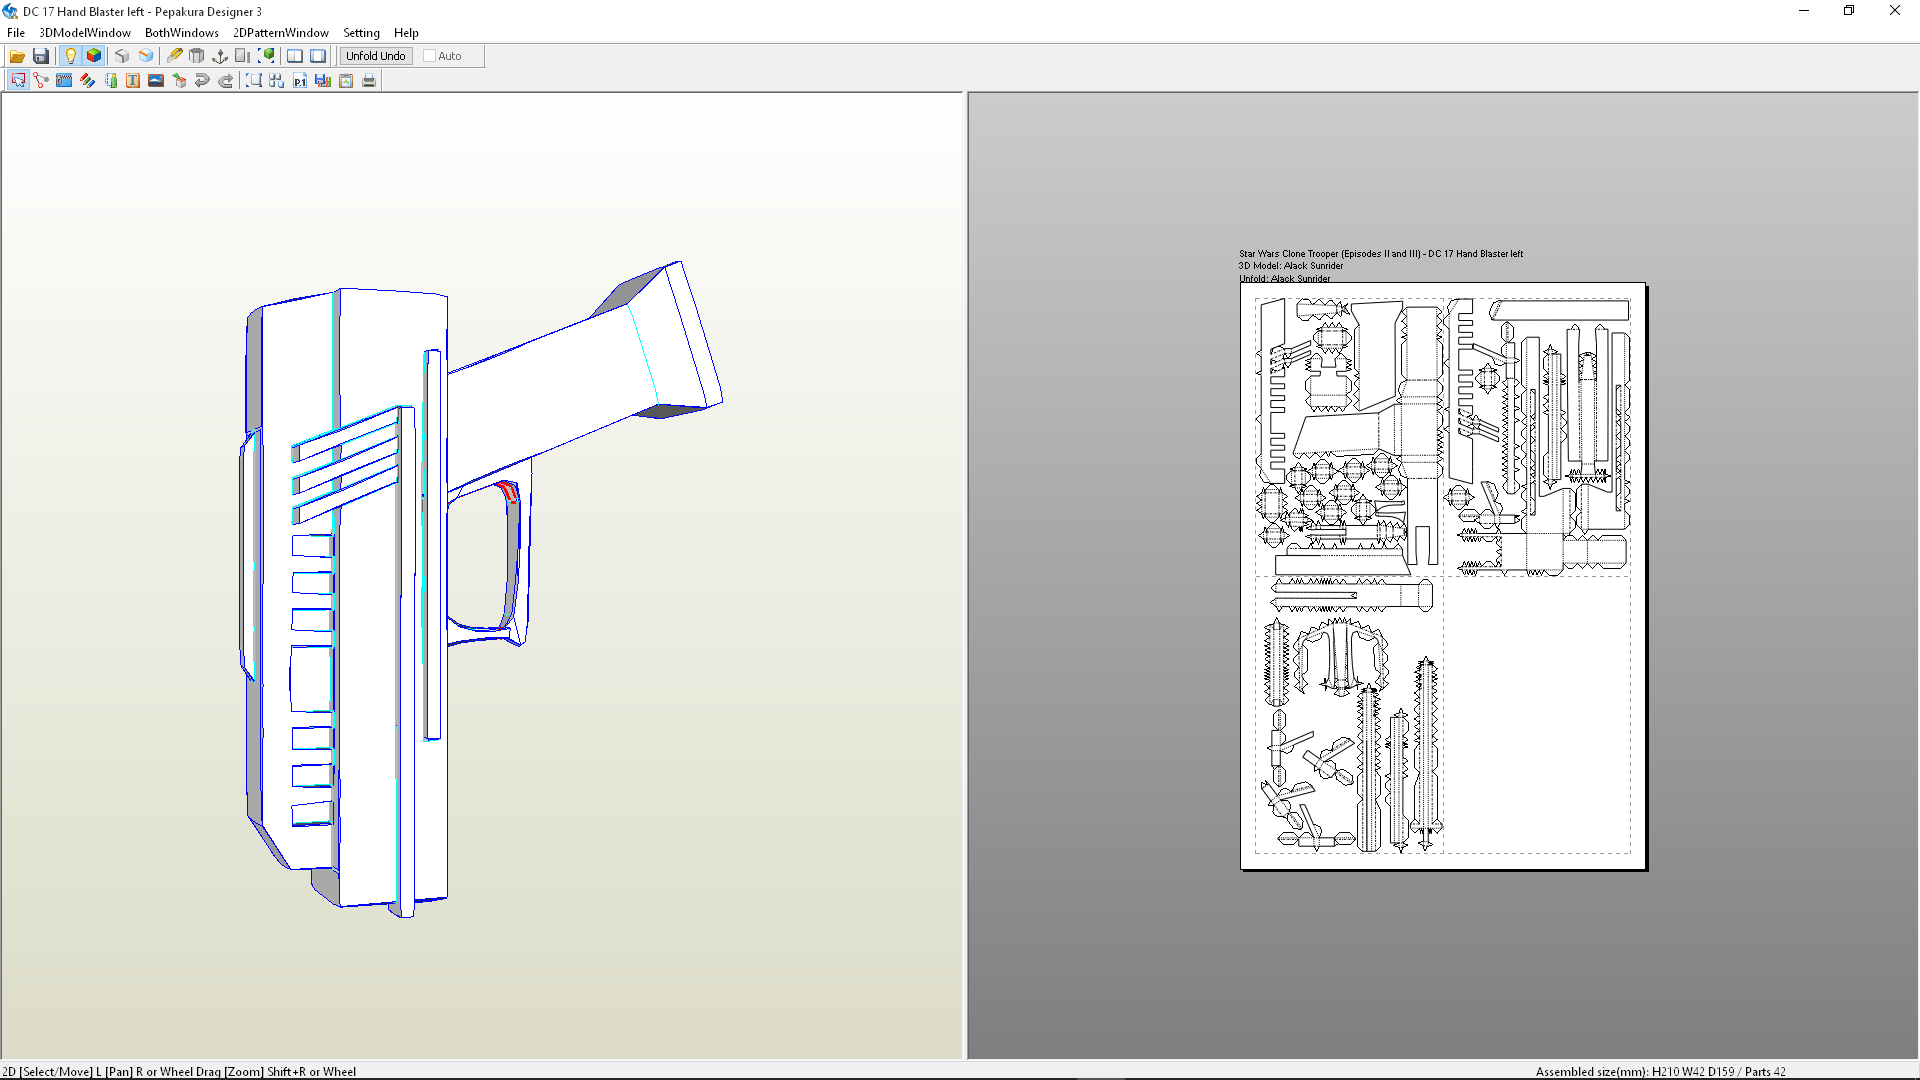1920x1080 pixels.
Task: Click the gray panel icon beside the anchor
Action: pyautogui.click(x=243, y=56)
